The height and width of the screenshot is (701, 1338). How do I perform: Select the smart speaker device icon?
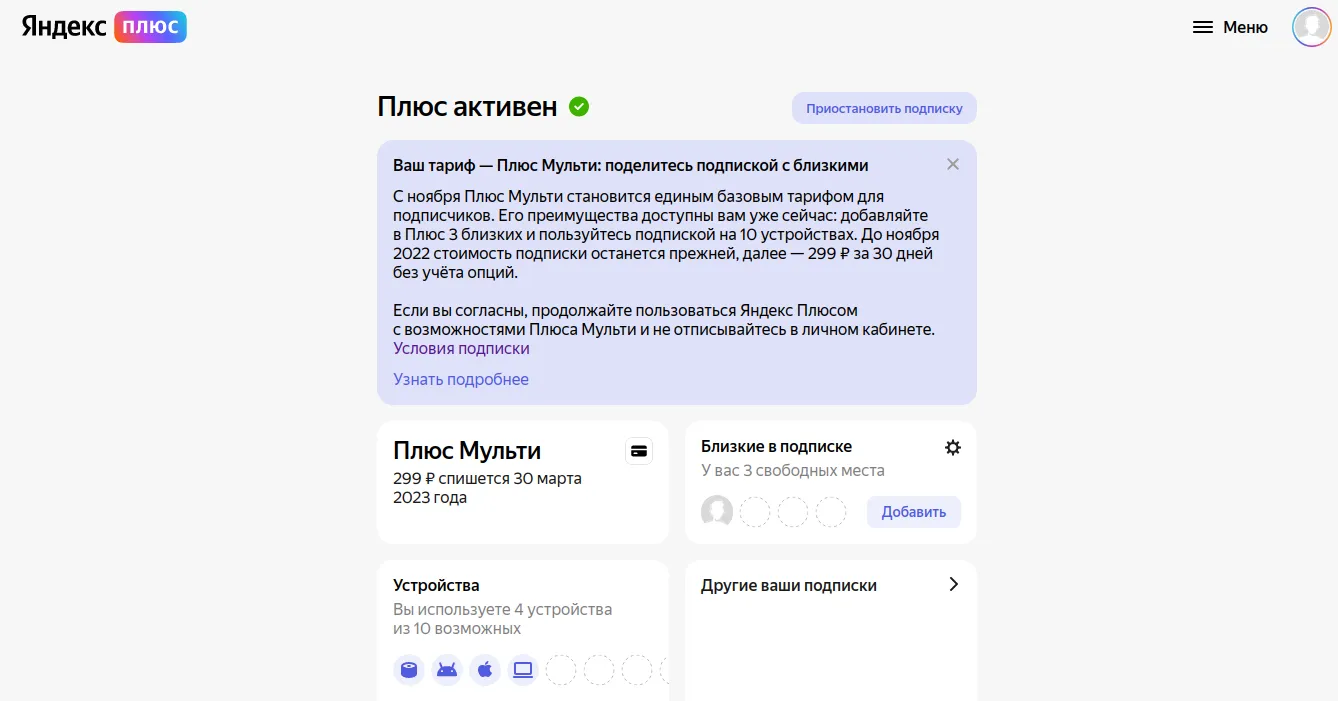pyautogui.click(x=409, y=670)
